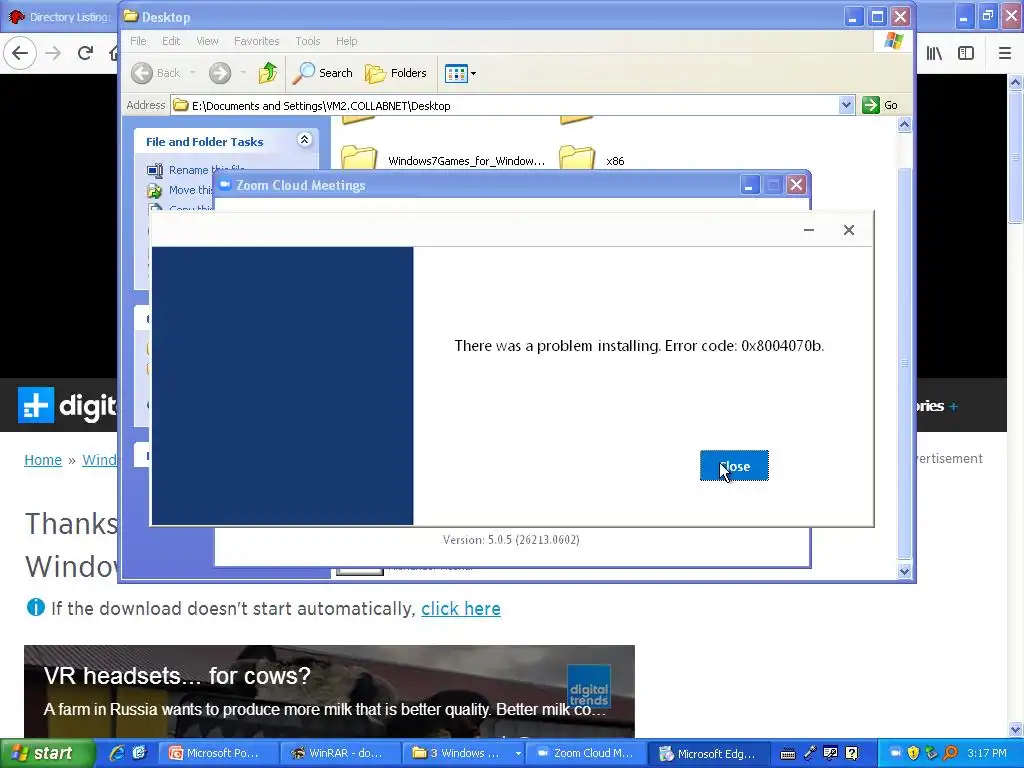1024x768 pixels.
Task: Toggle the browser sidebar icon
Action: 966,53
